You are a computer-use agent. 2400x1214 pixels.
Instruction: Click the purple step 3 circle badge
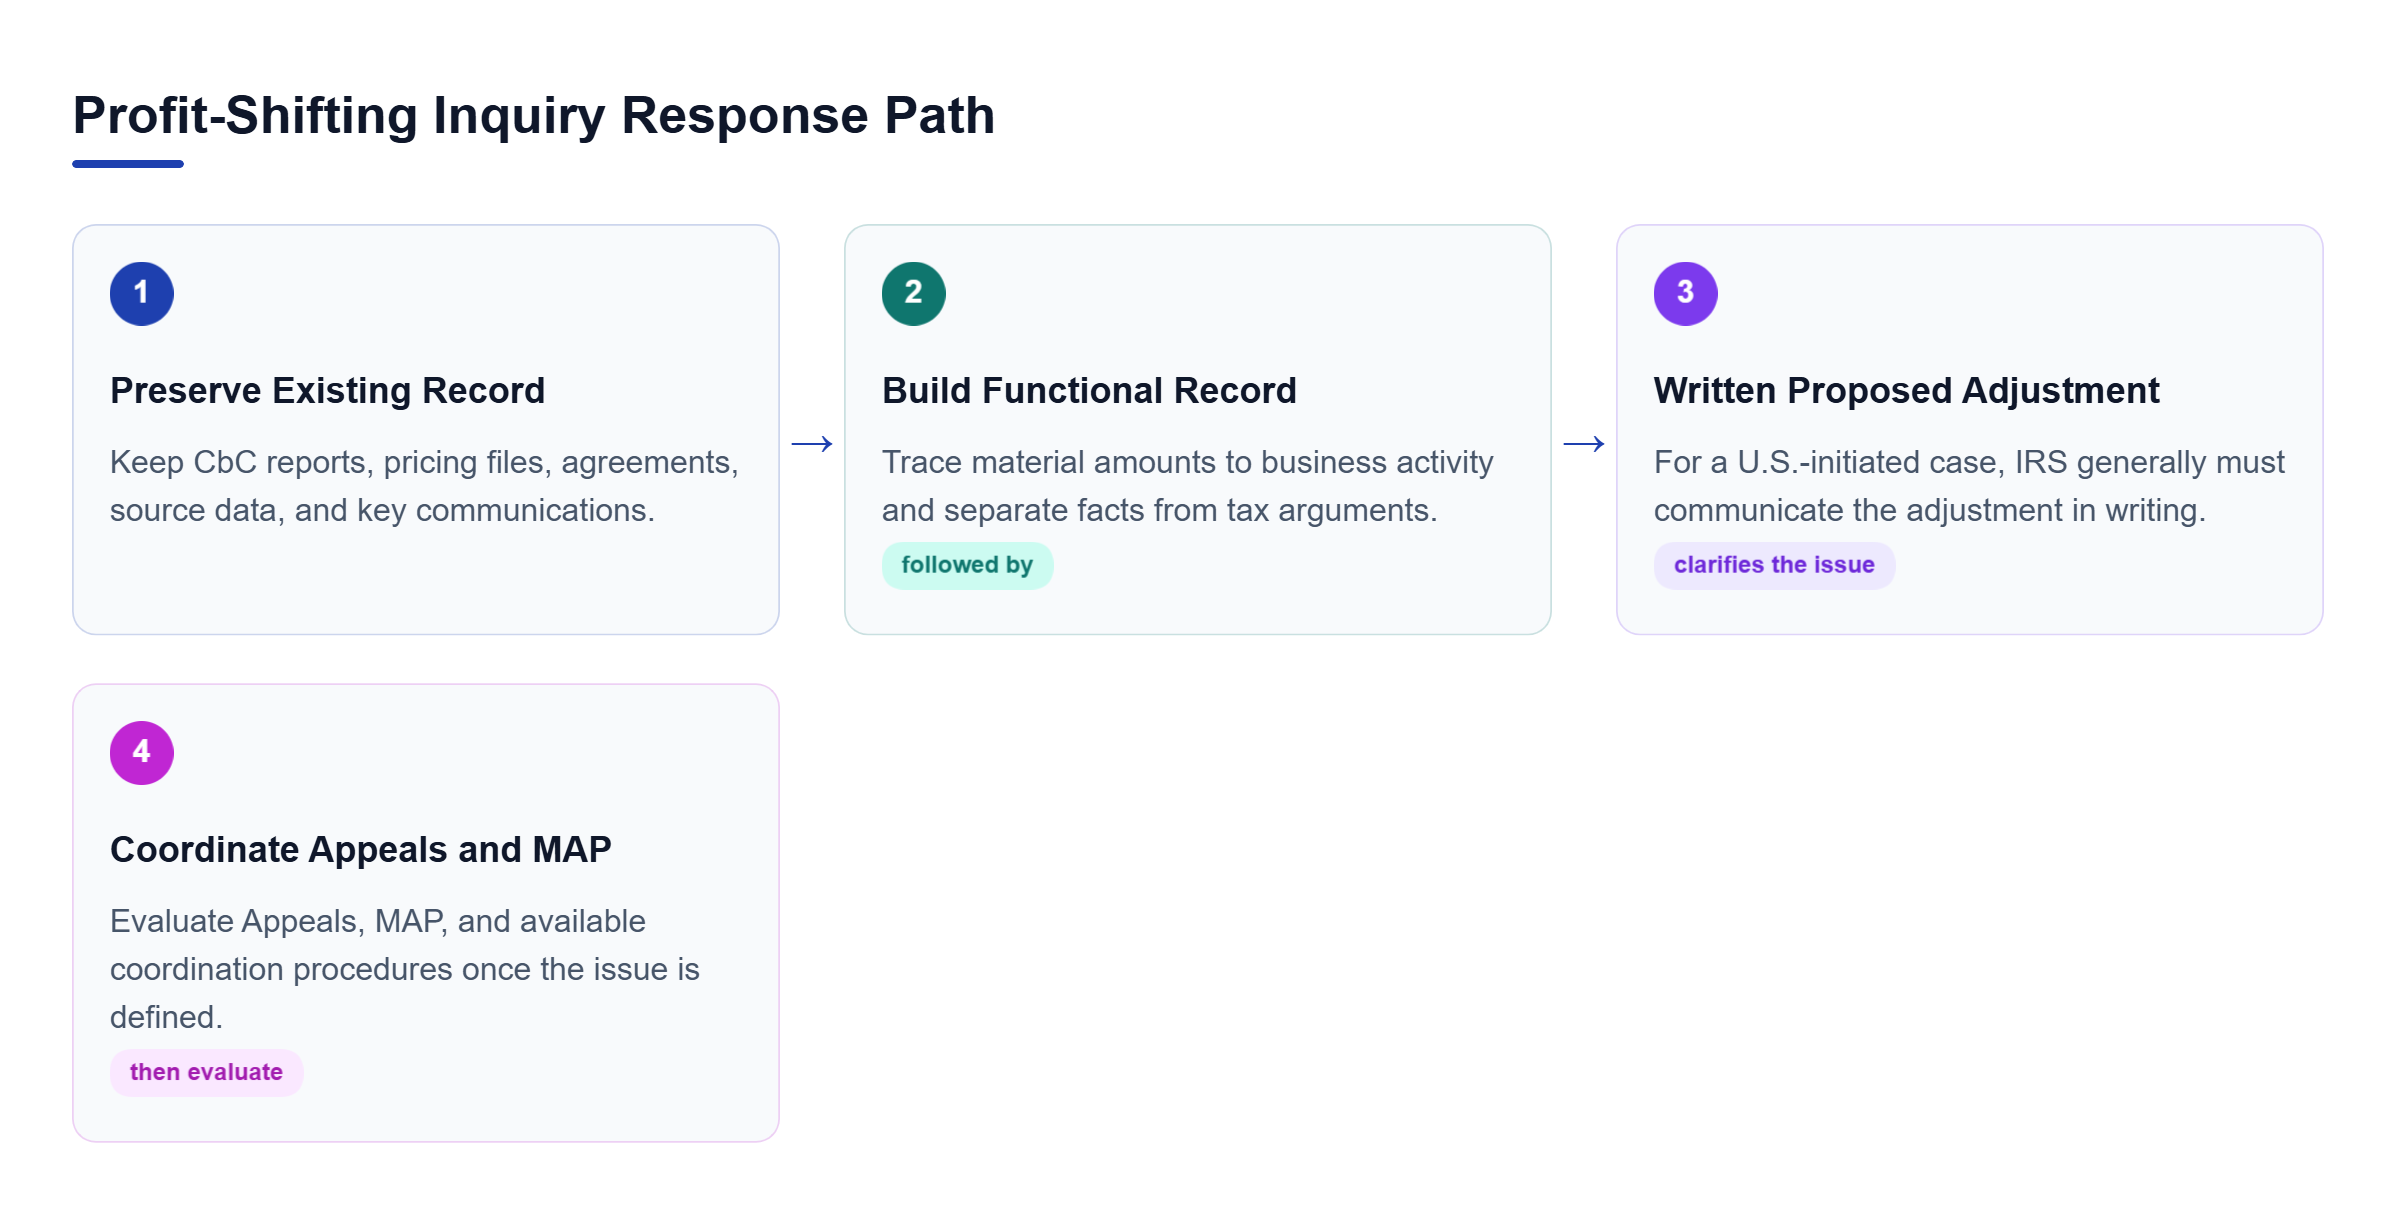(1686, 293)
